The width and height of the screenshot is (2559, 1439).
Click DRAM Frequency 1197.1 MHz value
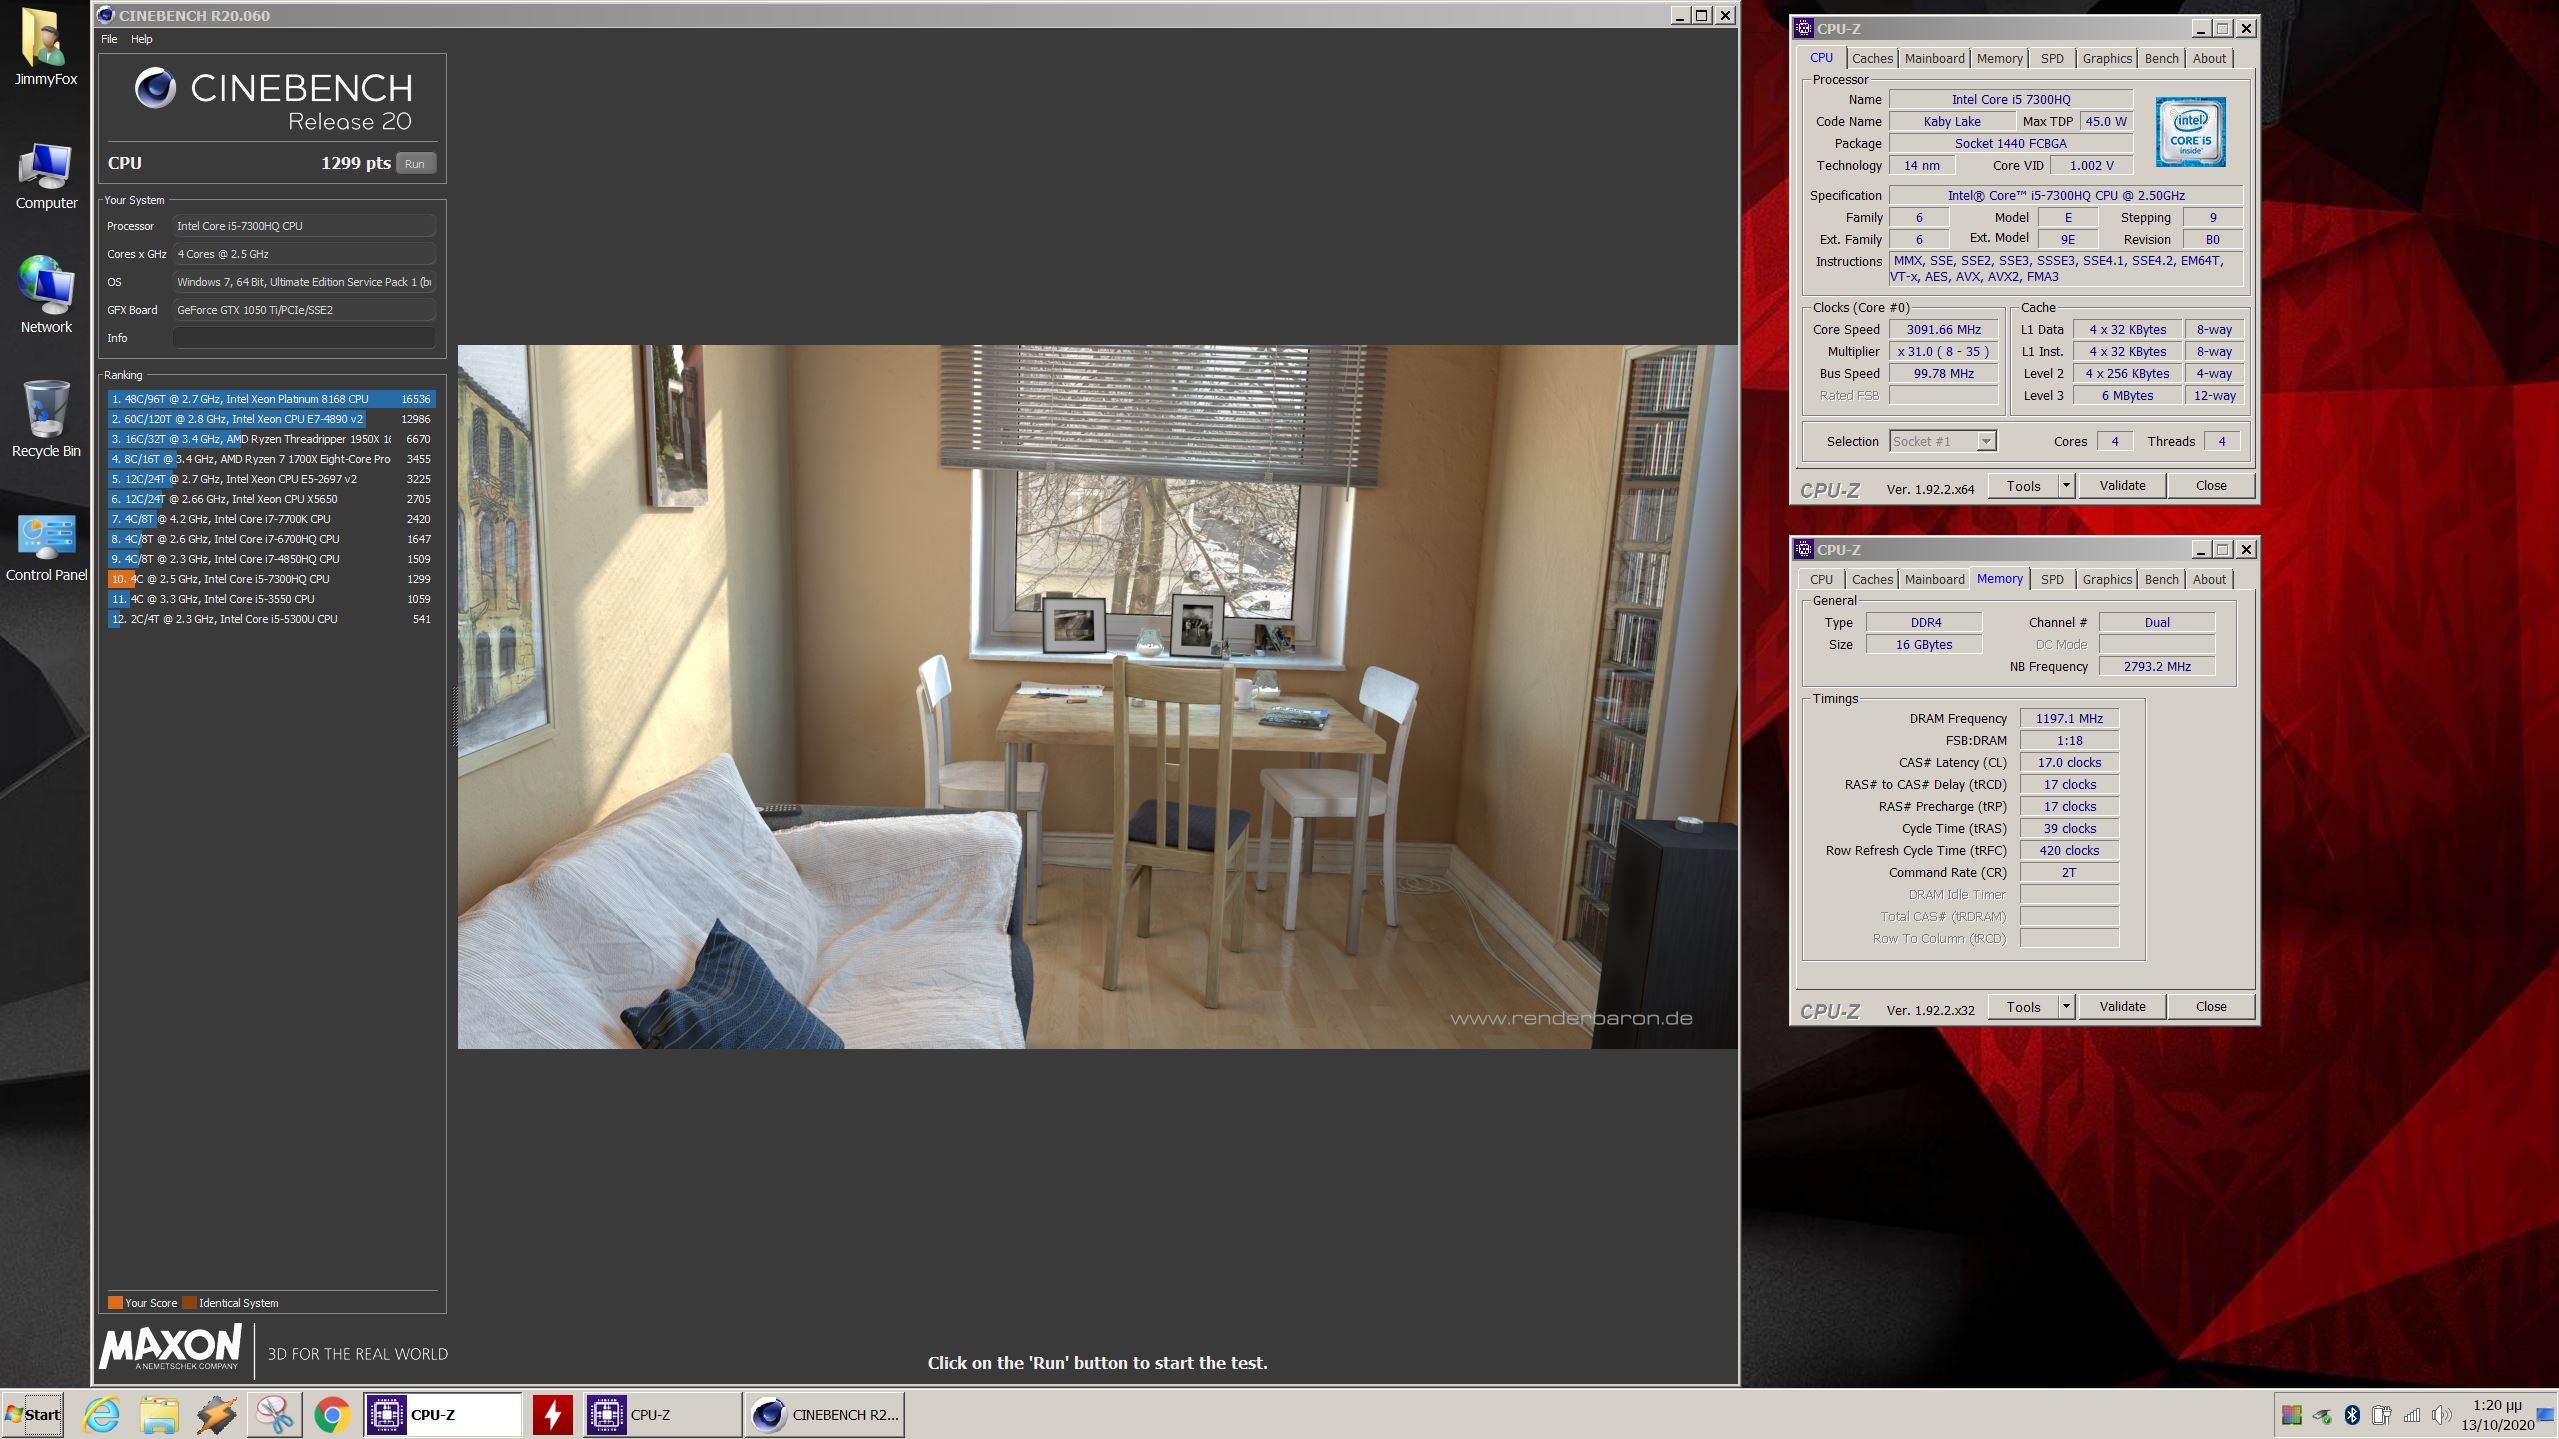(x=2069, y=719)
